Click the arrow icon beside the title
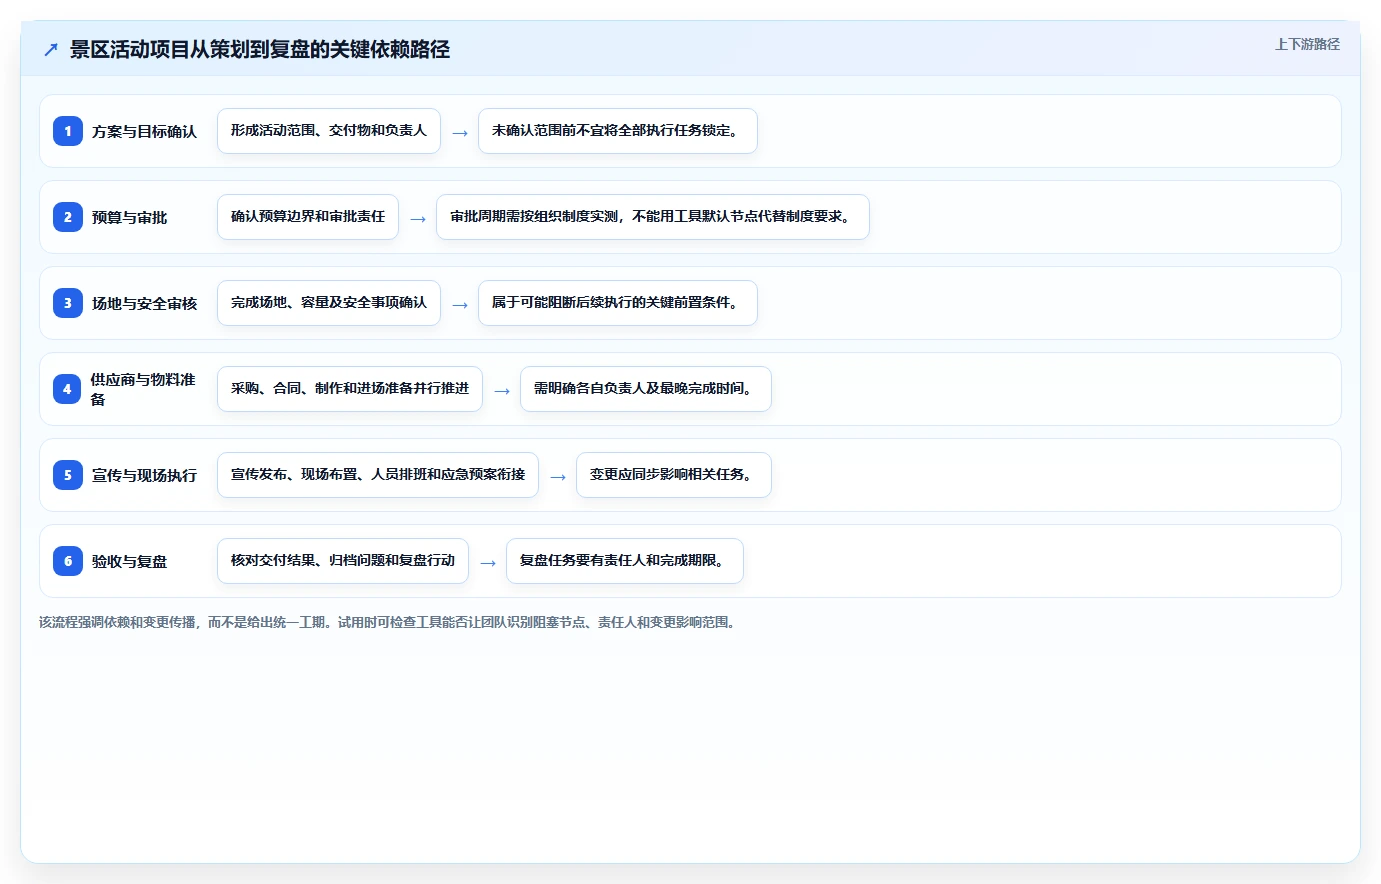1381x884 pixels. point(51,50)
